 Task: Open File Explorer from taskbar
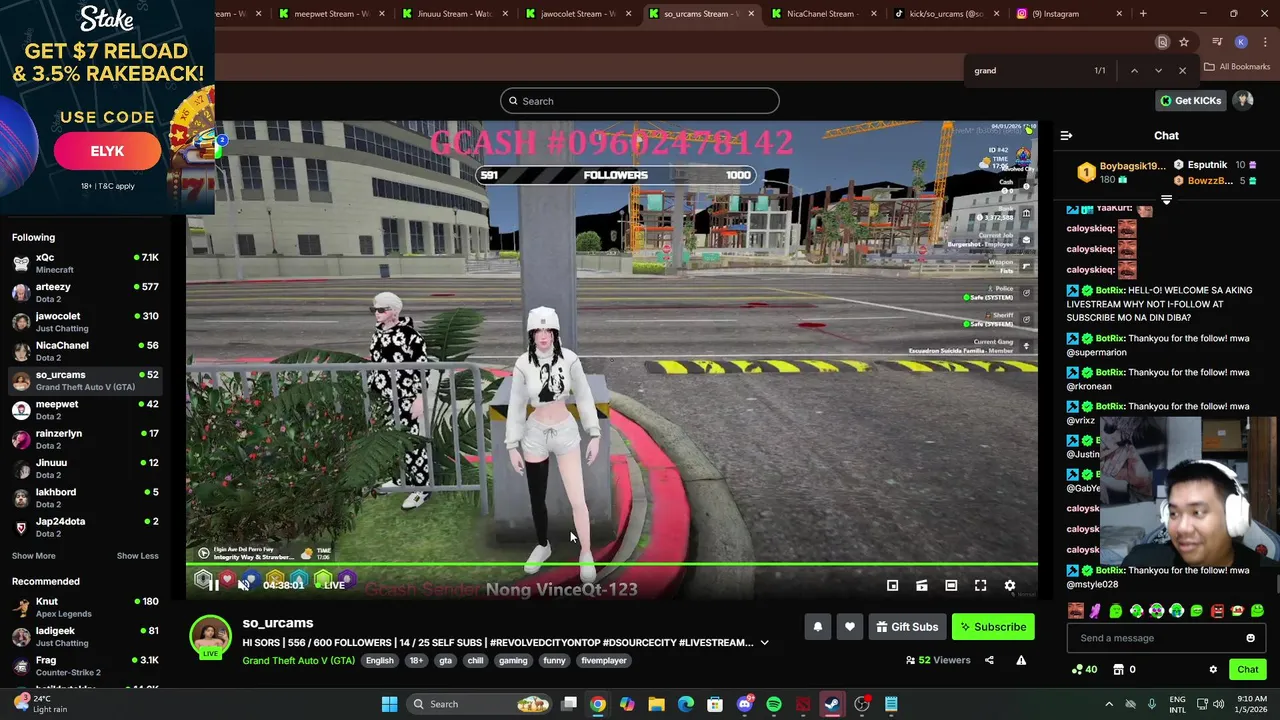tap(656, 704)
